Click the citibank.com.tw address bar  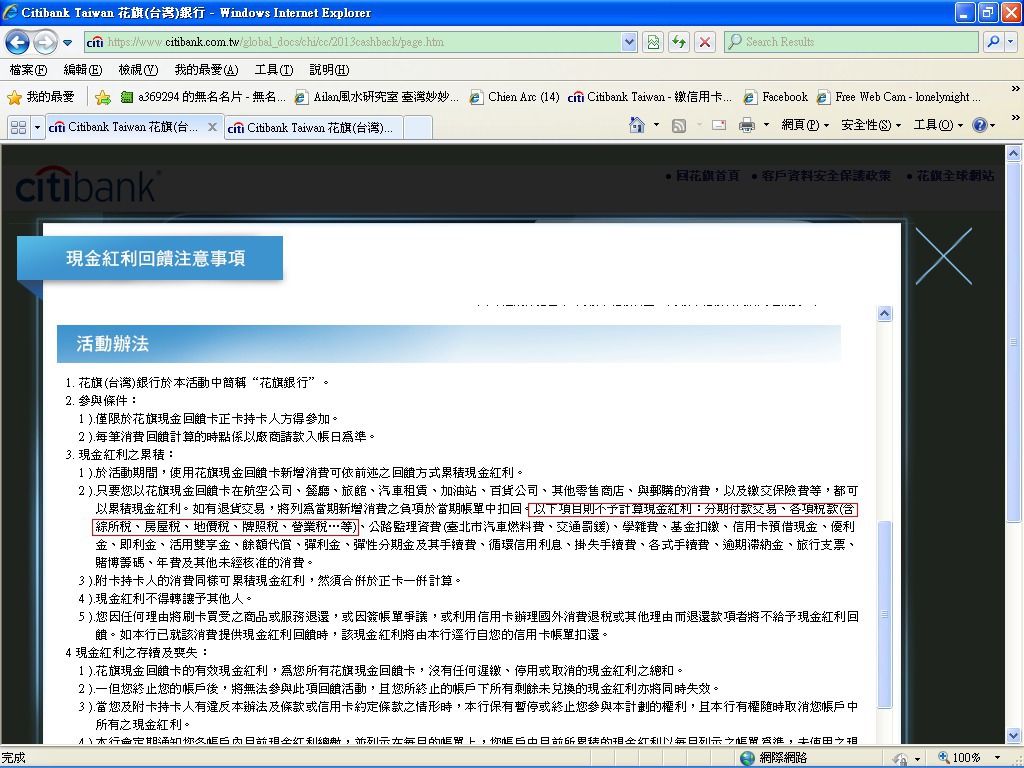[353, 42]
